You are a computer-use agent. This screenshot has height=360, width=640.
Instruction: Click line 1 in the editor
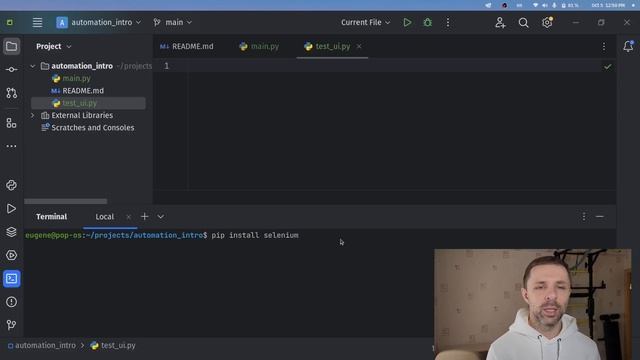384,66
